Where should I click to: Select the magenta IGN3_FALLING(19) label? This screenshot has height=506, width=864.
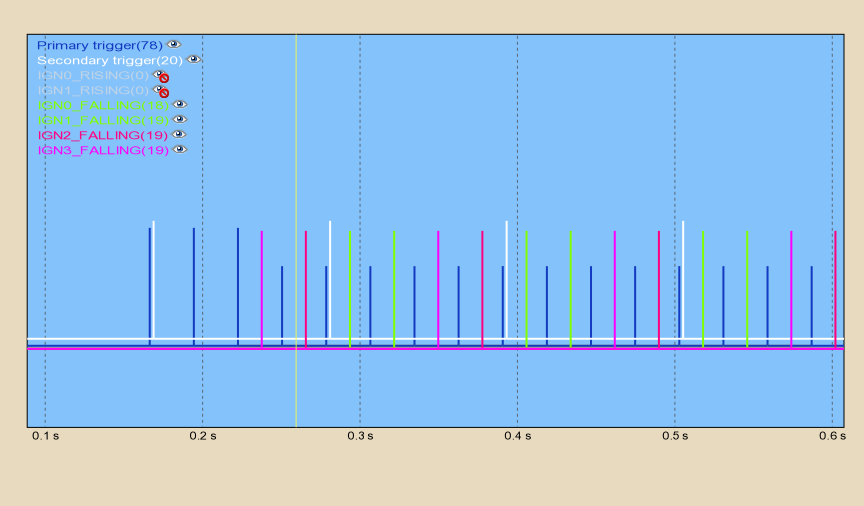pyautogui.click(x=102, y=150)
